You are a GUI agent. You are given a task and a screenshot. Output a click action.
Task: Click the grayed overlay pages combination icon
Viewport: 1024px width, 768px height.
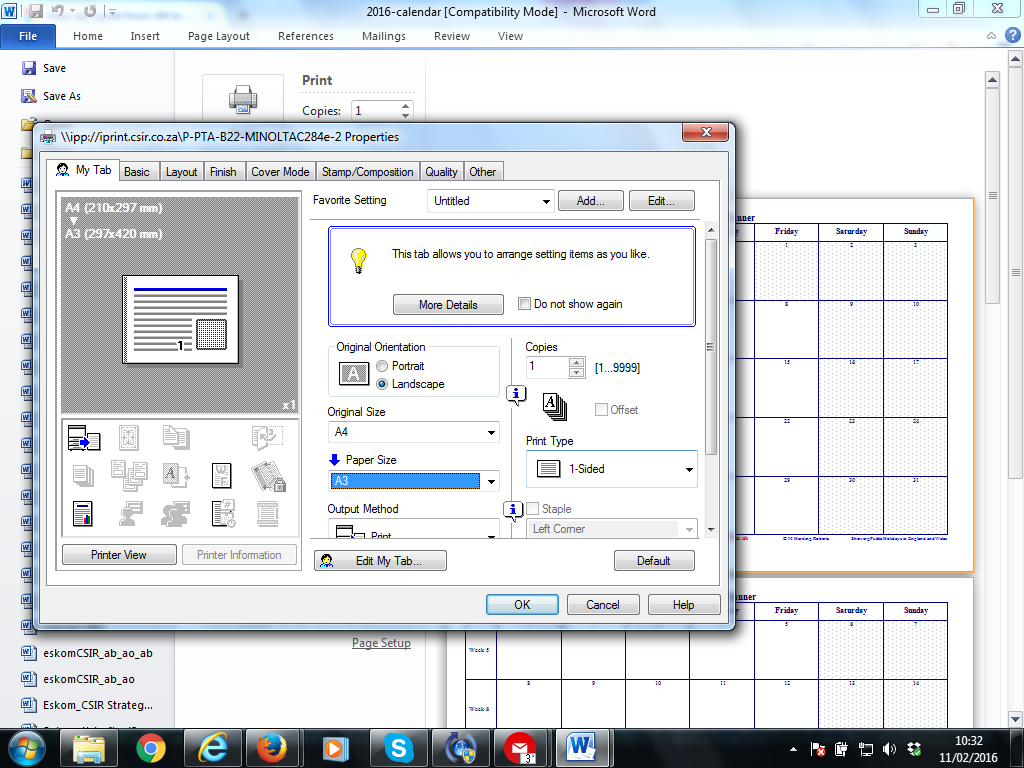point(129,475)
